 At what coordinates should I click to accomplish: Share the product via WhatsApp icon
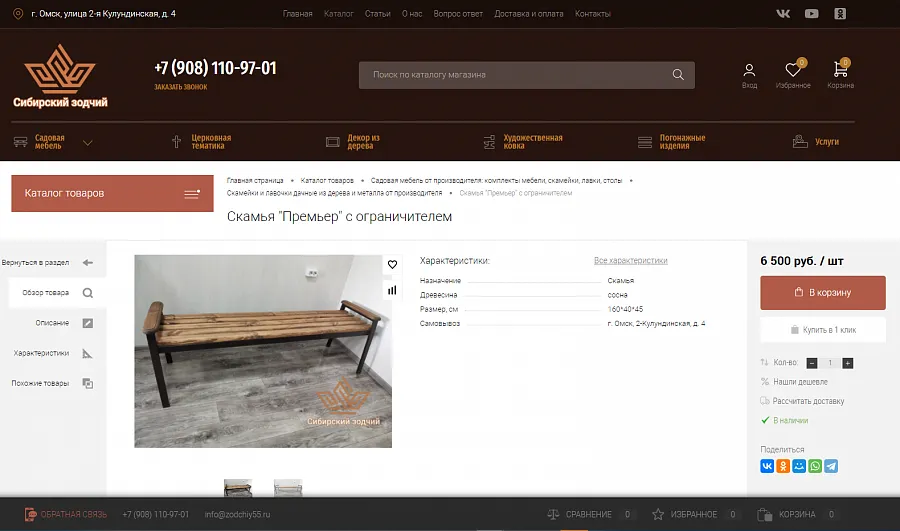pyautogui.click(x=815, y=466)
